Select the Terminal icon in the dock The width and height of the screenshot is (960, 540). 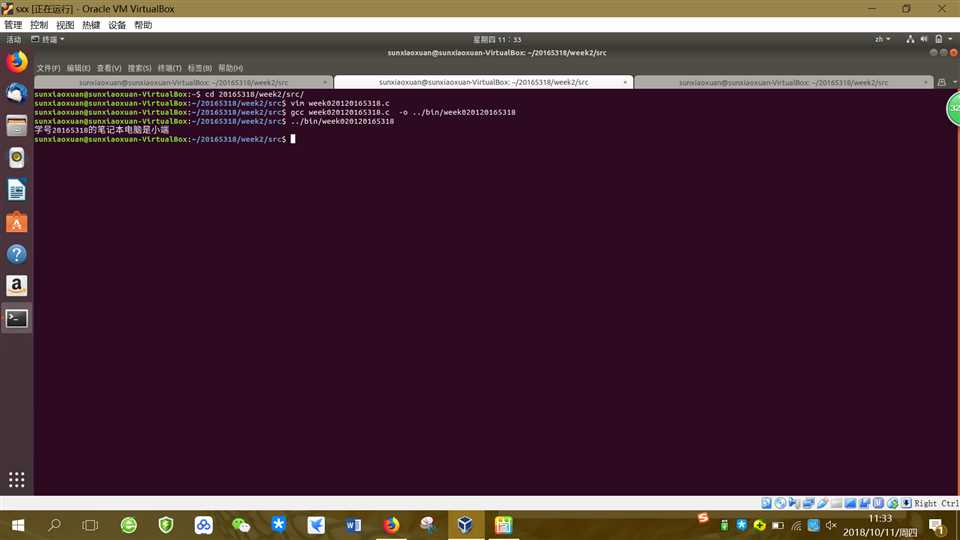pyautogui.click(x=17, y=318)
